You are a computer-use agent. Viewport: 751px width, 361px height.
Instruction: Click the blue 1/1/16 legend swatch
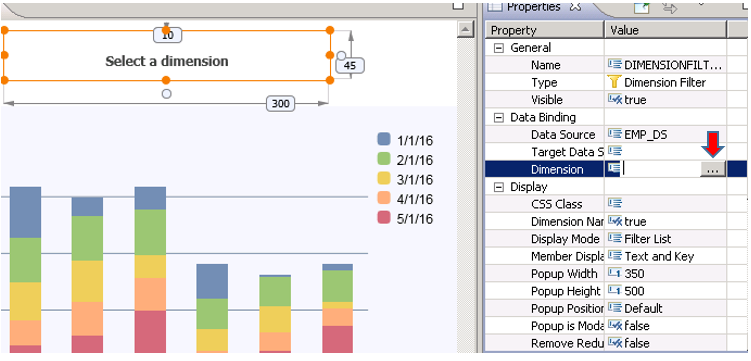coord(384,139)
